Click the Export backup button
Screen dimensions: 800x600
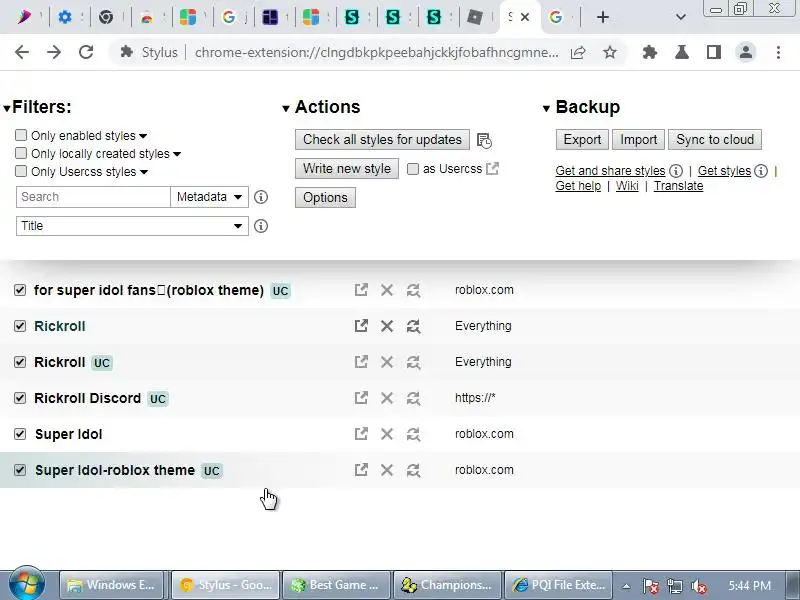click(x=582, y=139)
